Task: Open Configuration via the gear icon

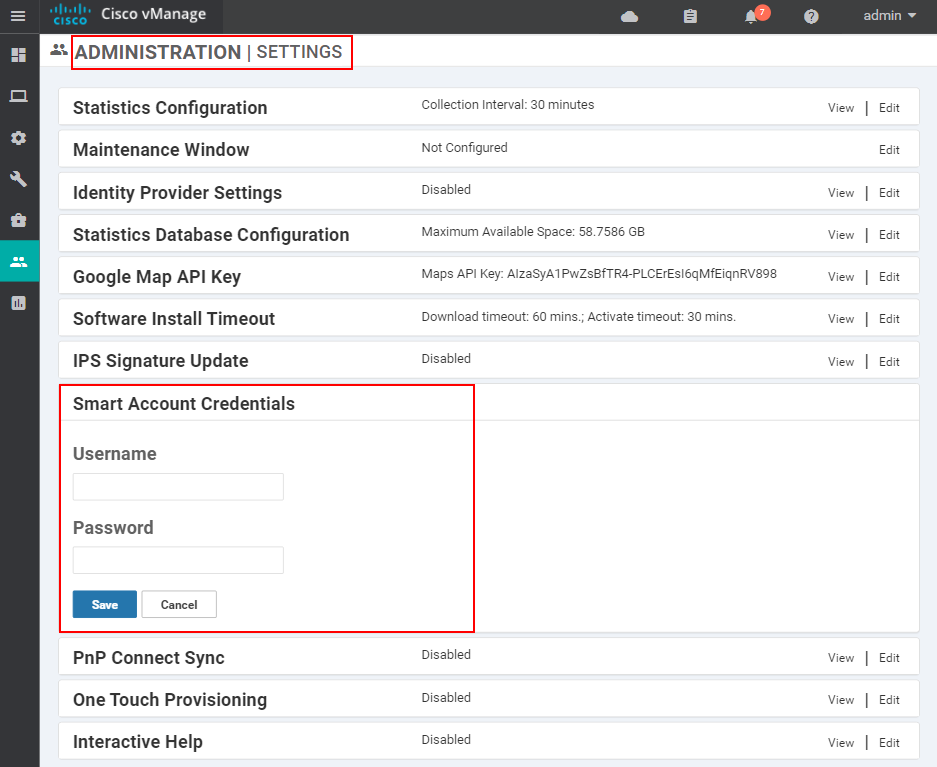Action: tap(18, 138)
